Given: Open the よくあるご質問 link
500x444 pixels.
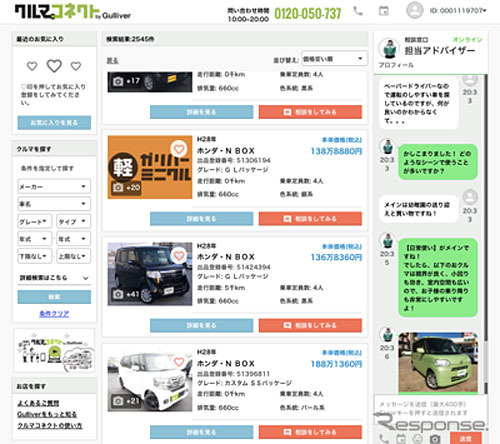Looking at the screenshot, I should click(x=38, y=403).
